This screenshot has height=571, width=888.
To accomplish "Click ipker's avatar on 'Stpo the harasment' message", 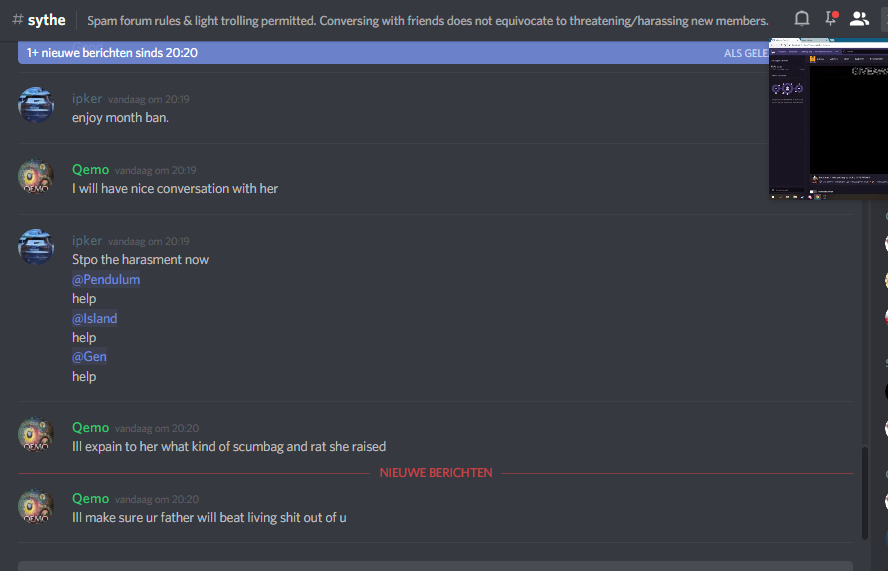I will click(36, 247).
